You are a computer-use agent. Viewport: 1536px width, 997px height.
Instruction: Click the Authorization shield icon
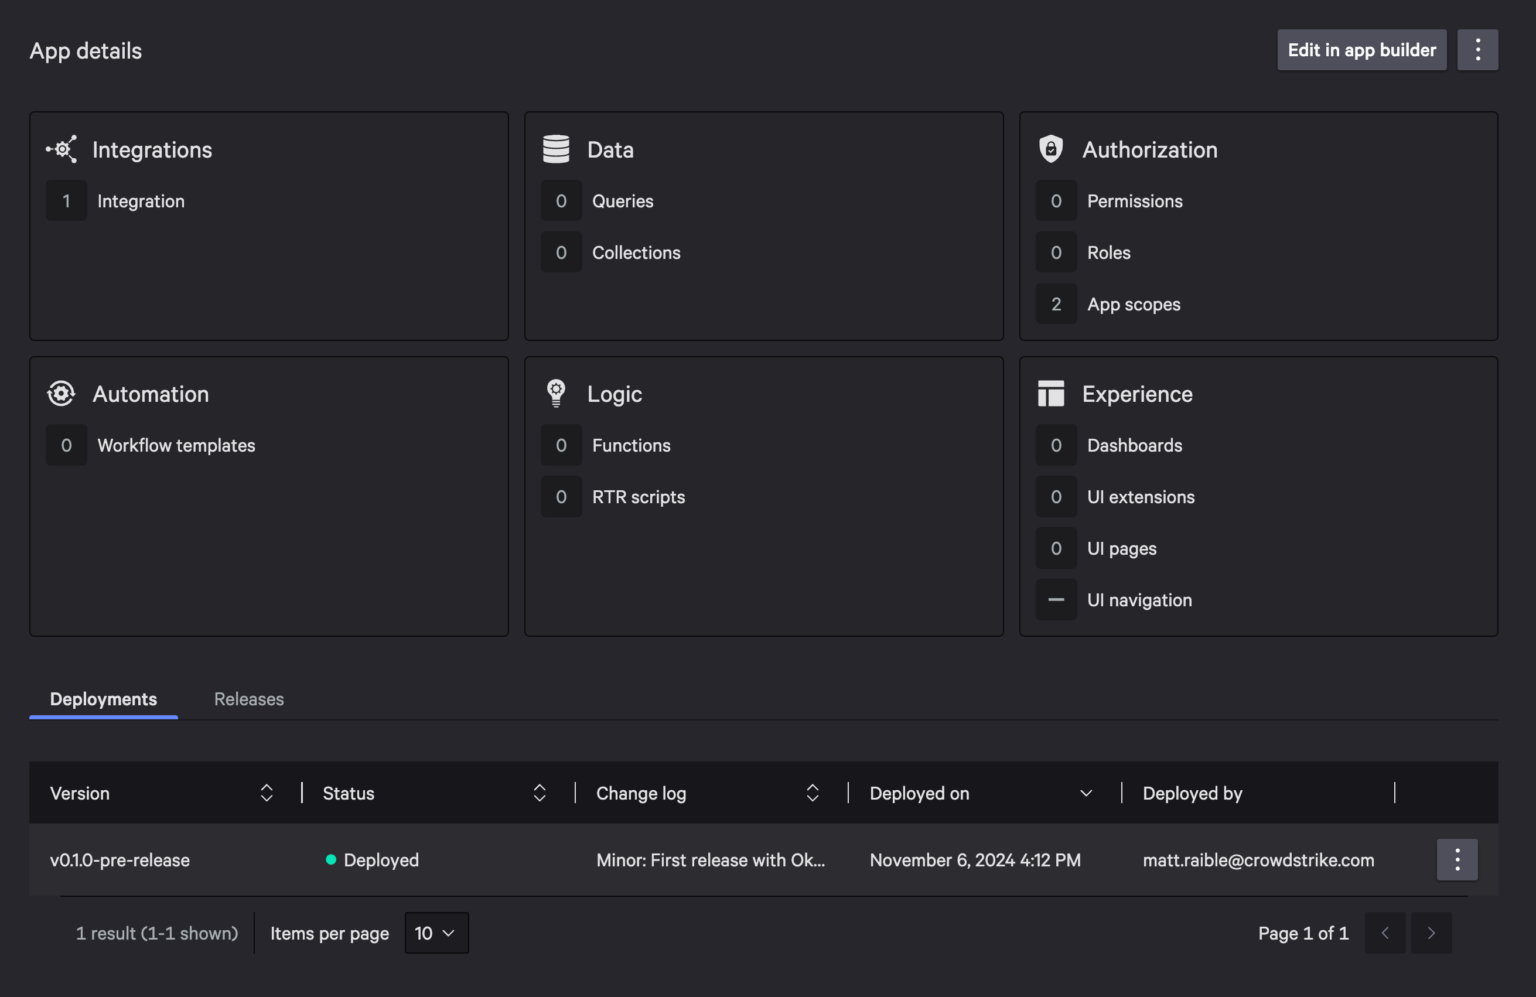point(1051,148)
